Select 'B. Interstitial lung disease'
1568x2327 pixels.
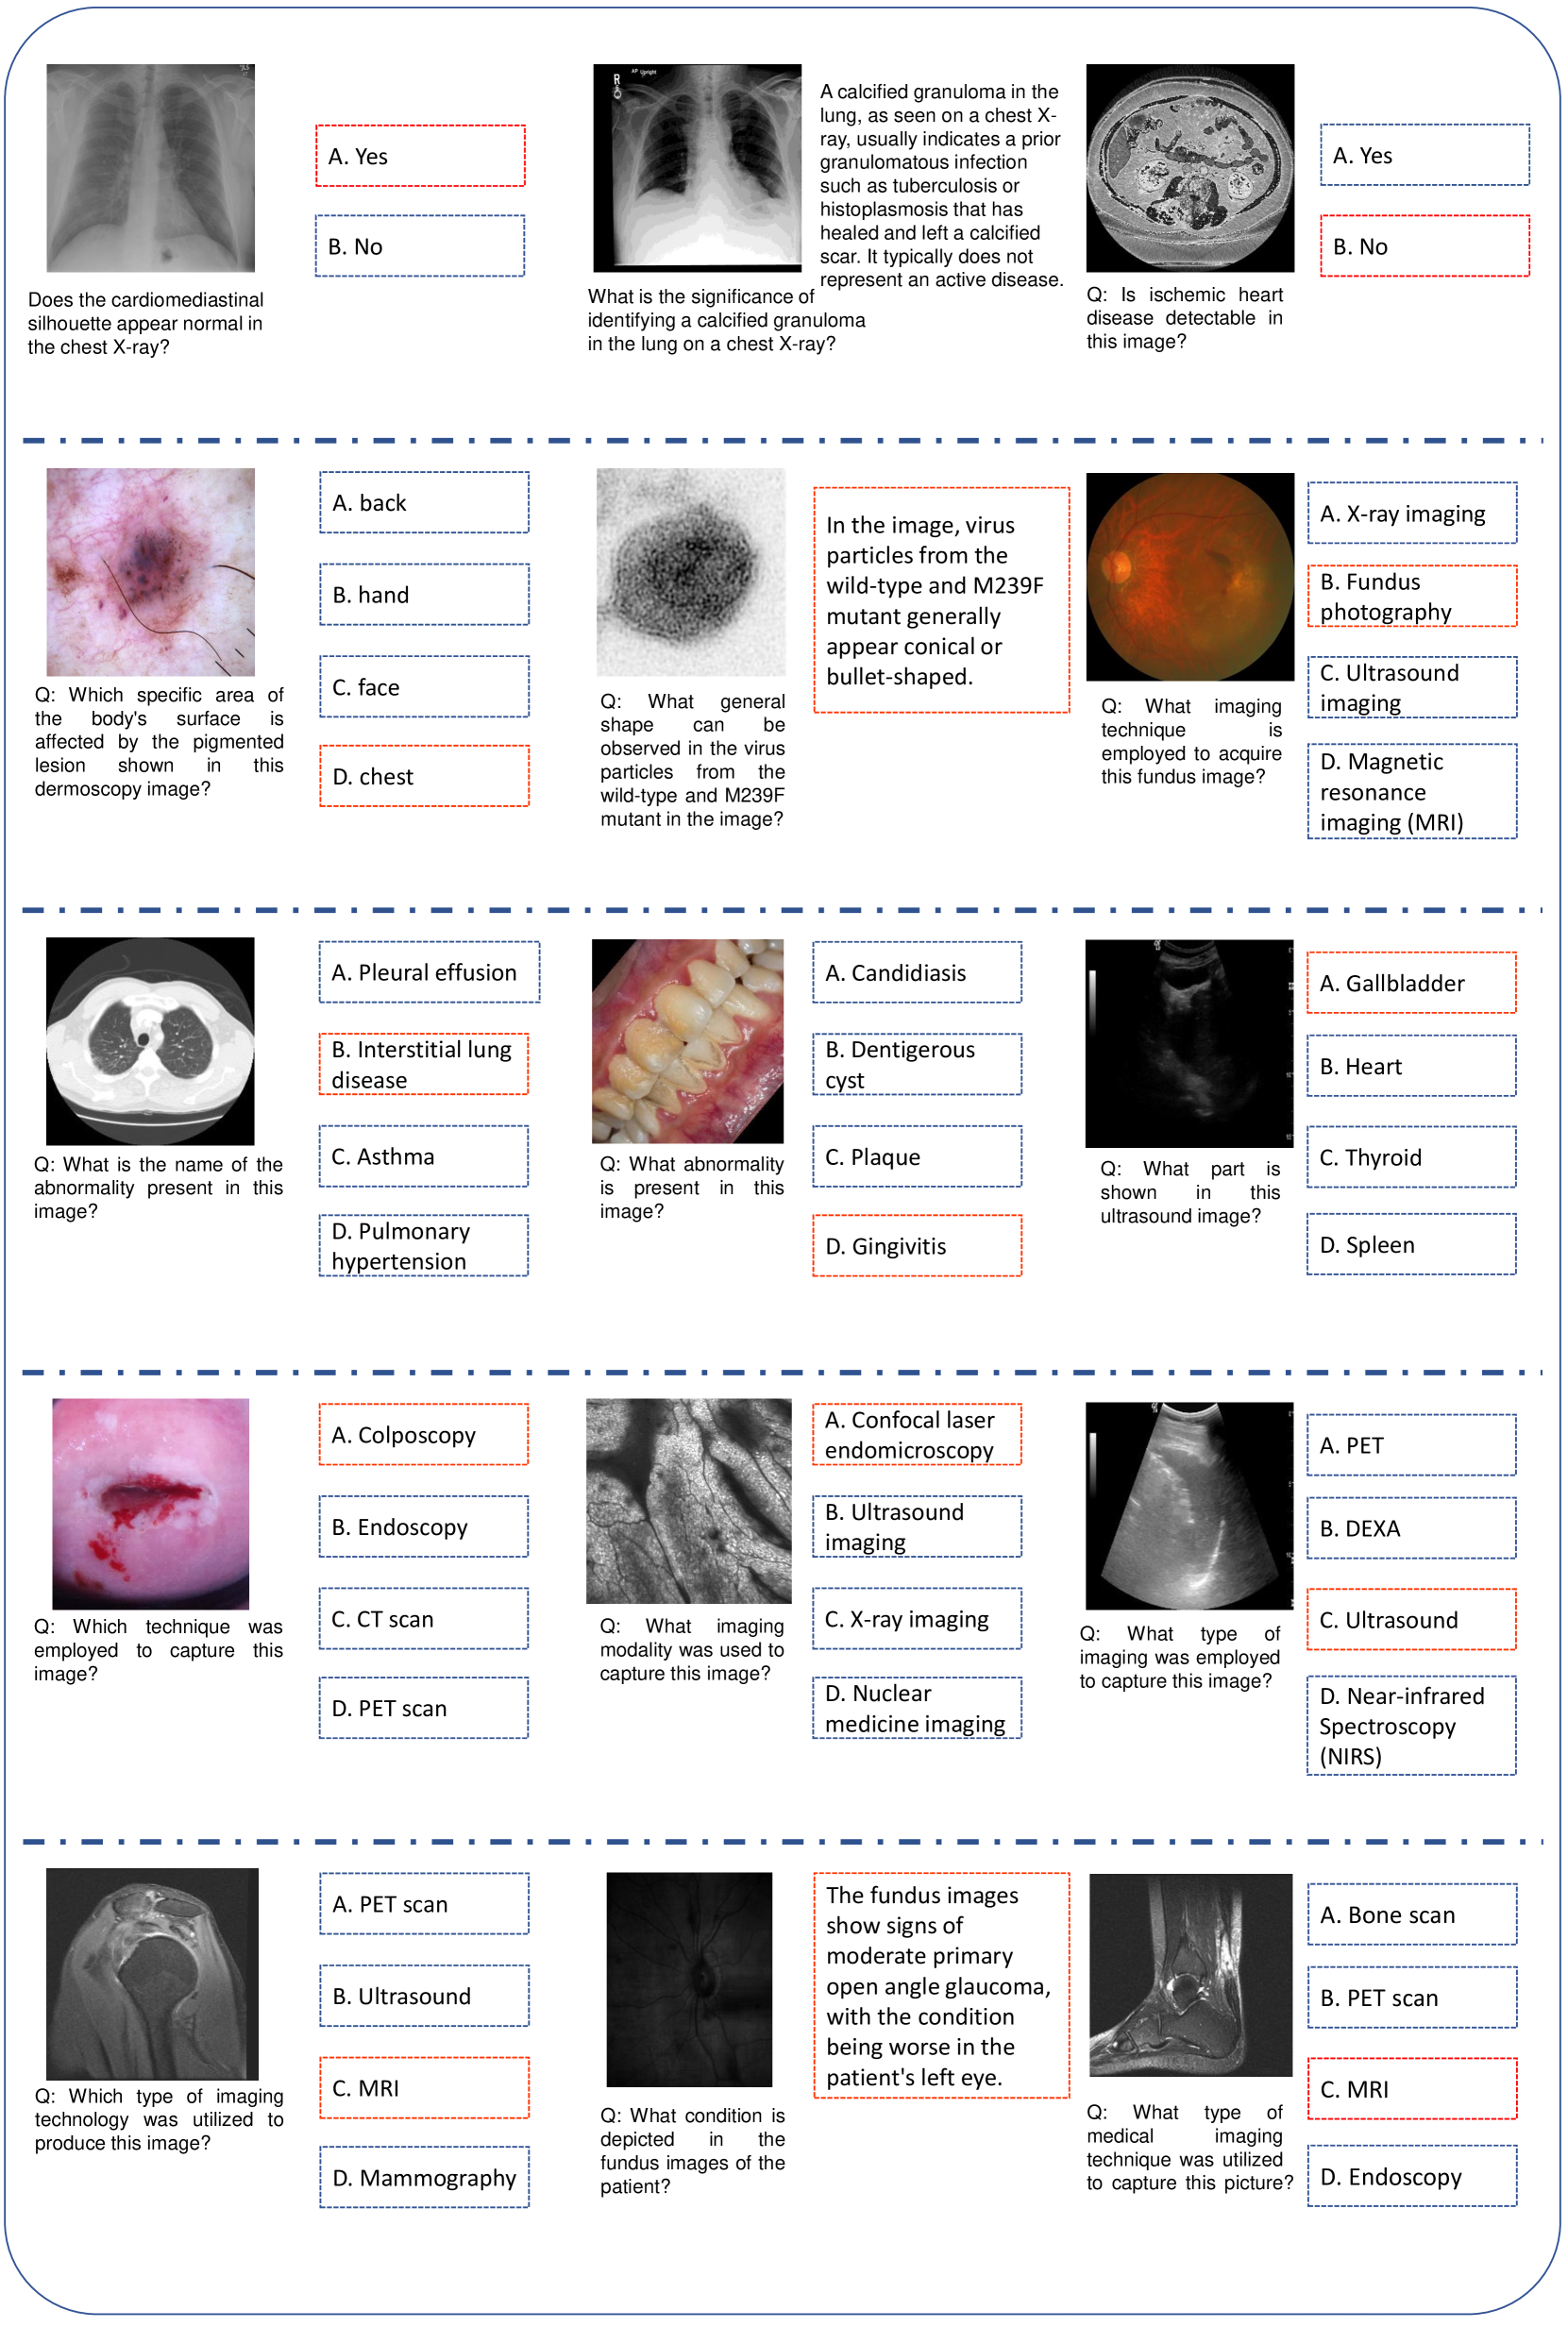pyautogui.click(x=423, y=1064)
